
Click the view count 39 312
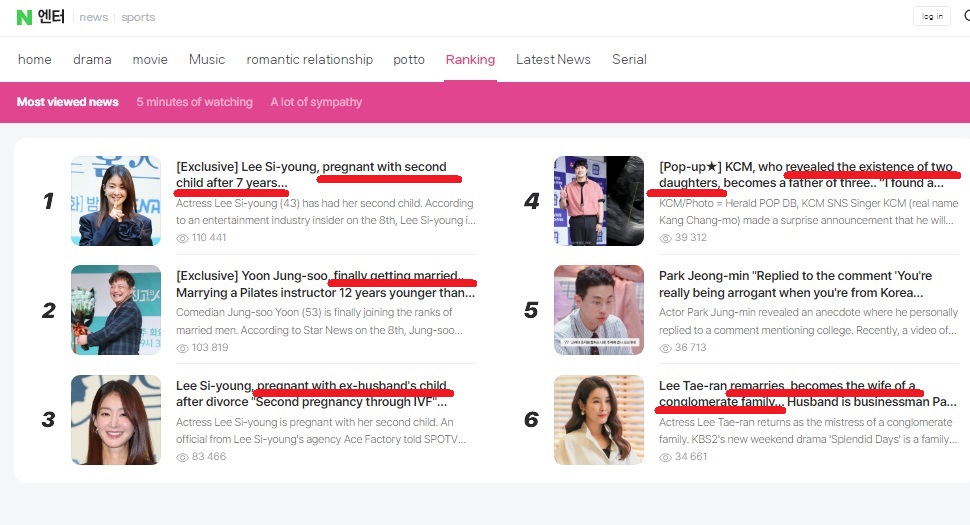click(x=690, y=238)
